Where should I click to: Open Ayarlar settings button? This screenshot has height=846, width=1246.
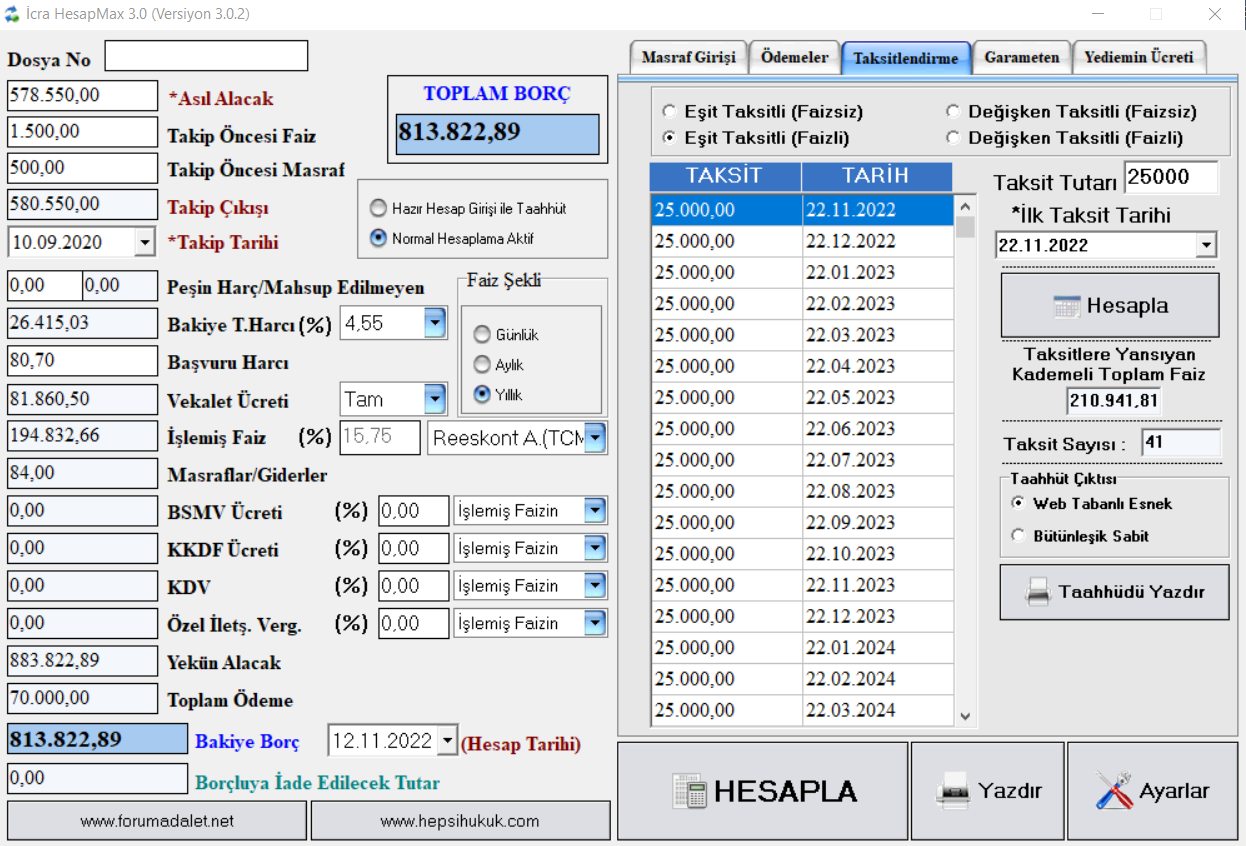coord(1153,791)
